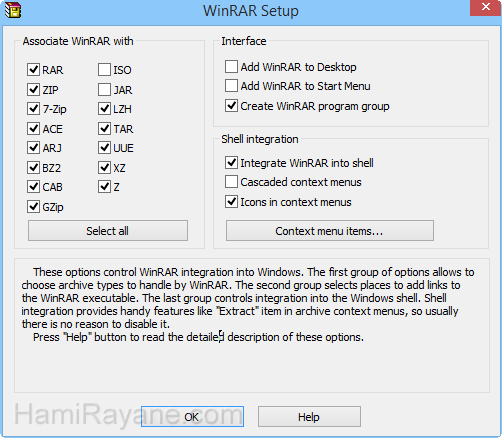Disable the UUE association checkbox
The height and width of the screenshot is (438, 502).
(104, 148)
